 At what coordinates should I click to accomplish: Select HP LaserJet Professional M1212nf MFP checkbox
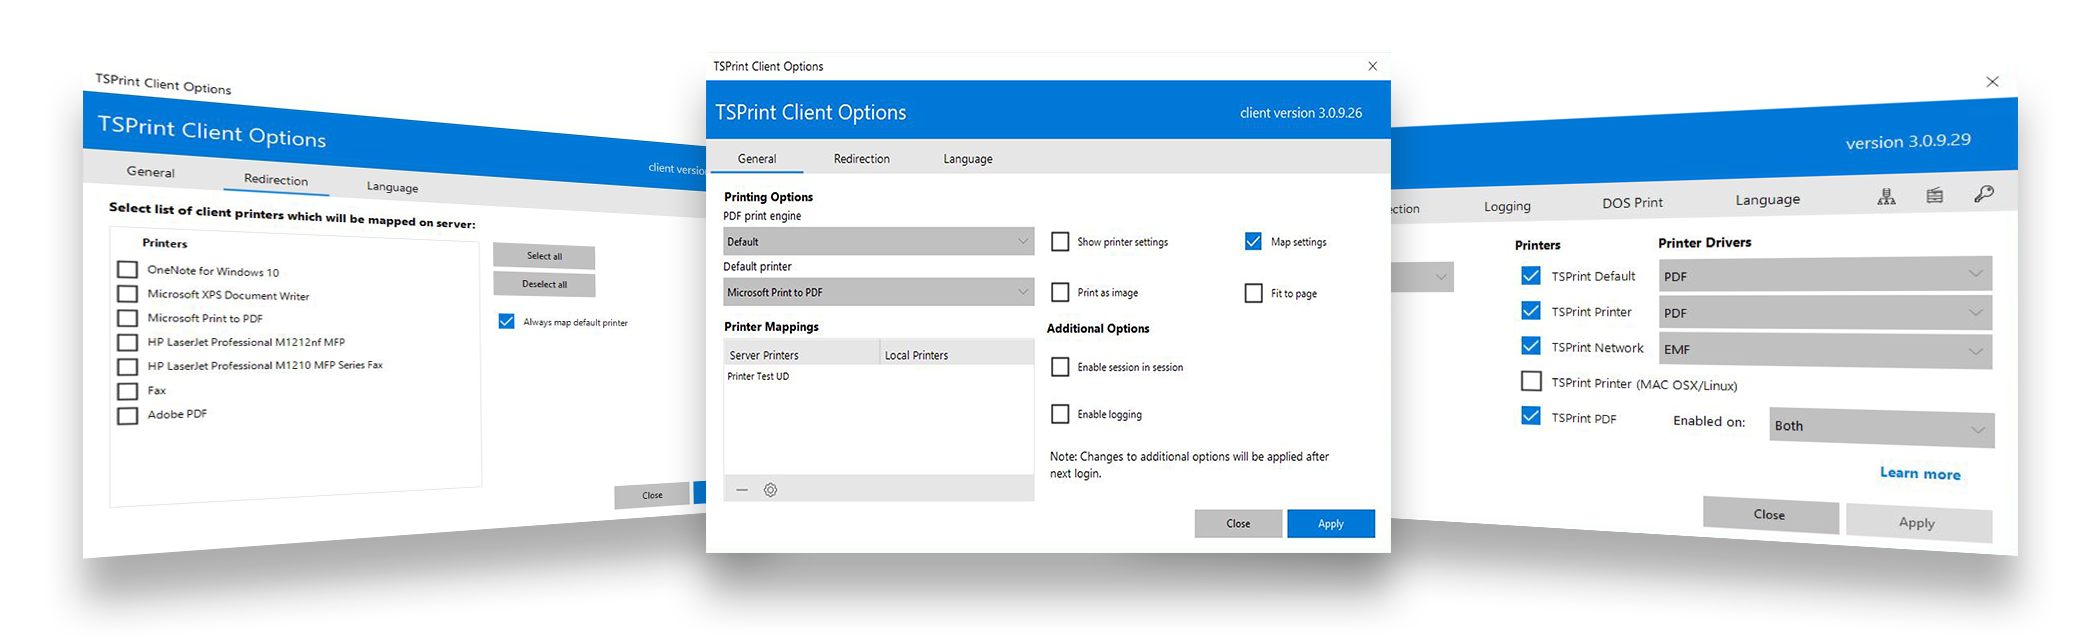(127, 342)
